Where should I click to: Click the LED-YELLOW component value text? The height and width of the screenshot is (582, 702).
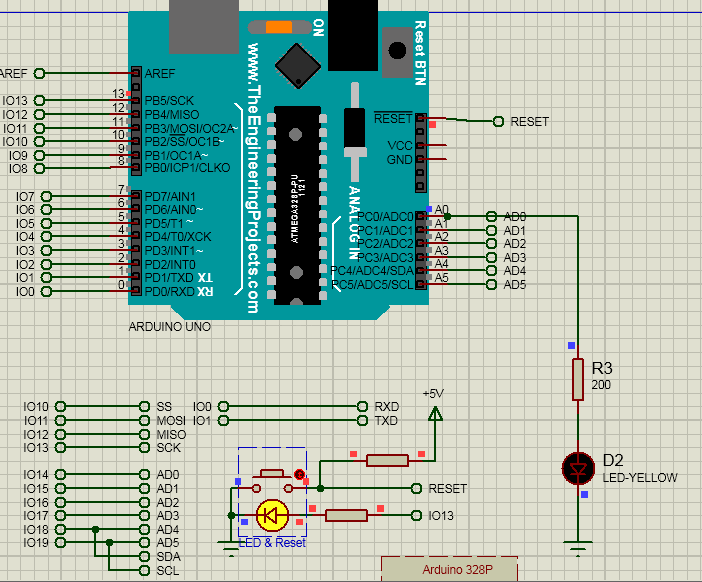(640, 478)
